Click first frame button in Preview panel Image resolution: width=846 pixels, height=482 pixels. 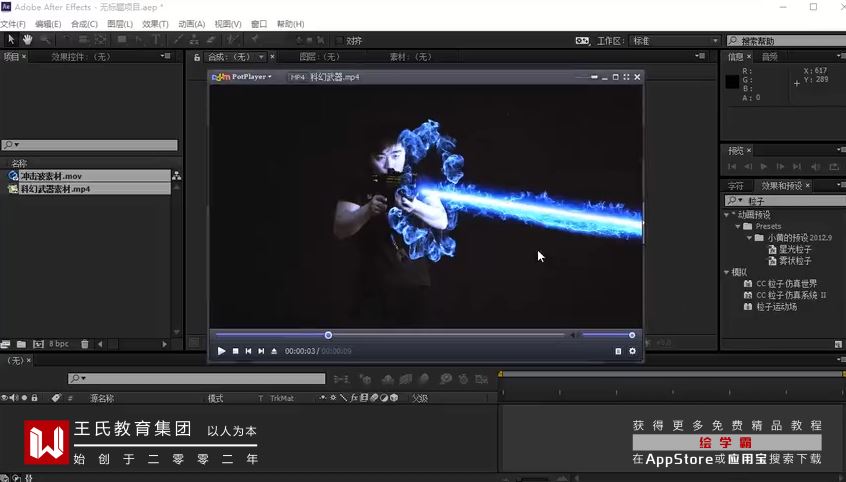pos(732,167)
